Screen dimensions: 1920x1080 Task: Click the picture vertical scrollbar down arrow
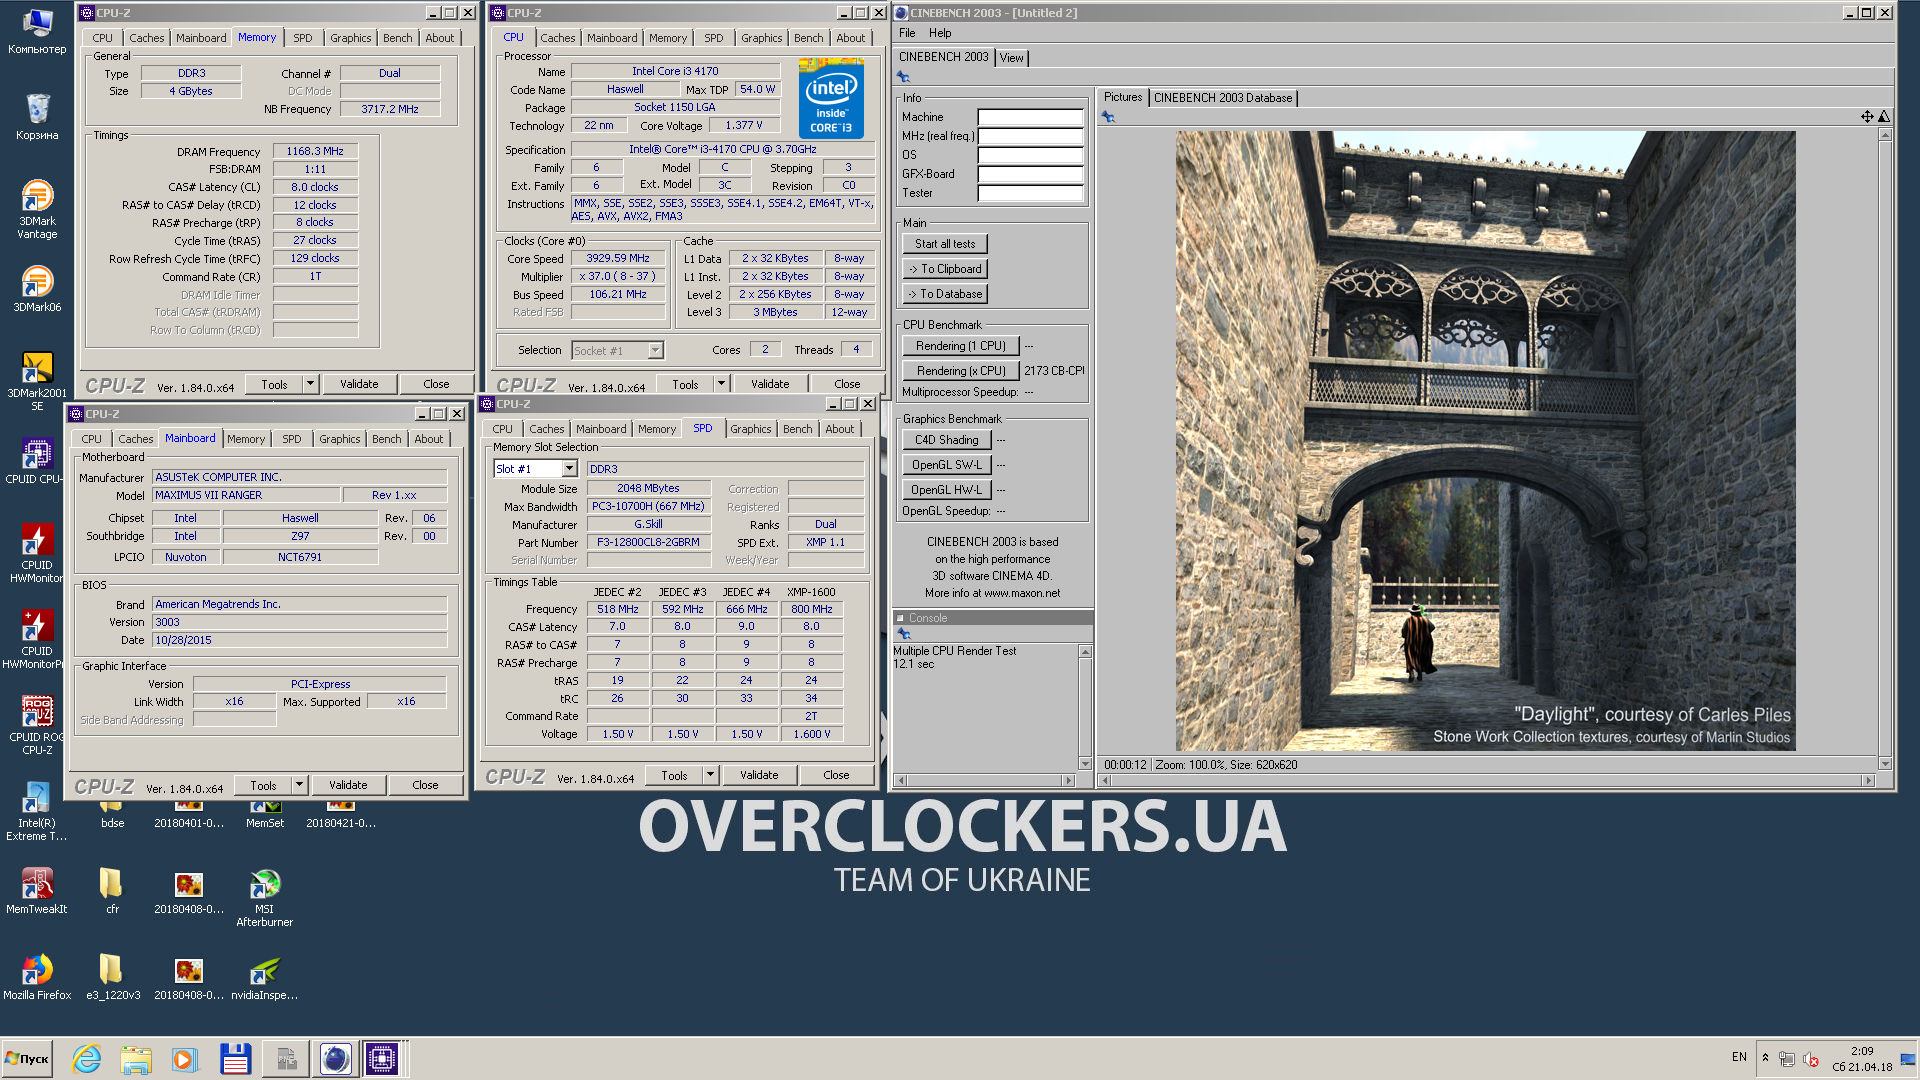pyautogui.click(x=1885, y=763)
